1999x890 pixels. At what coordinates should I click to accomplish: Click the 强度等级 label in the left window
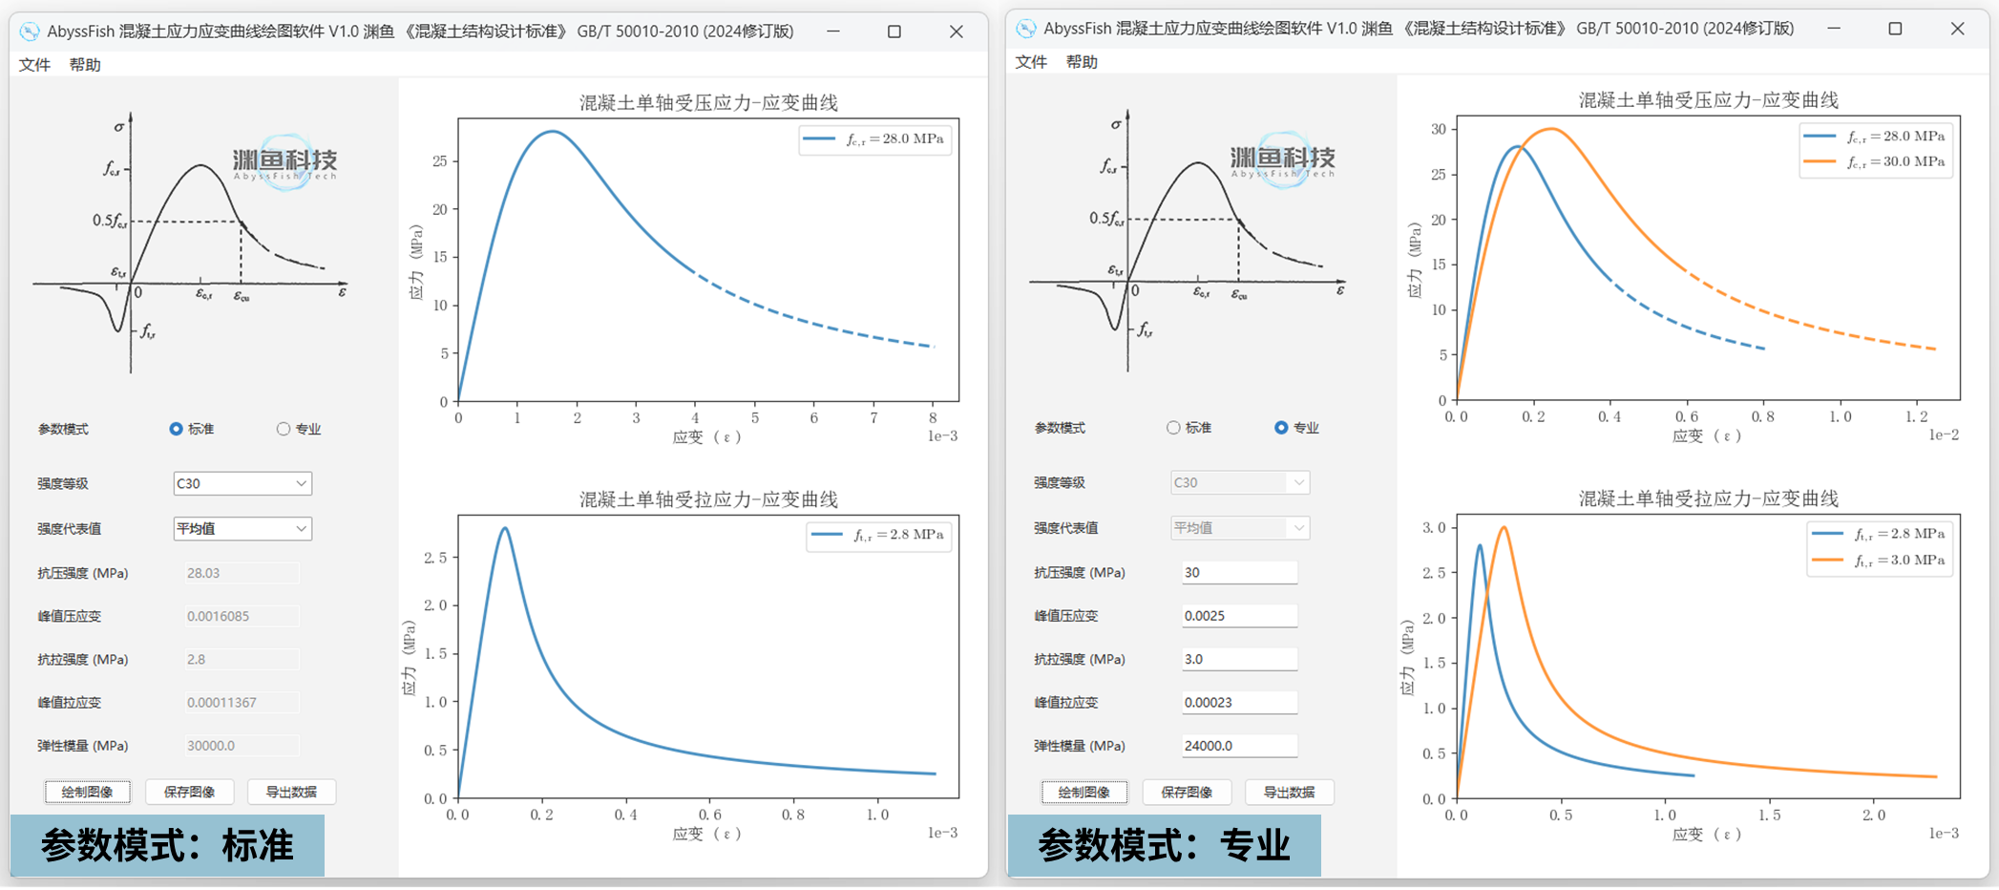coord(63,484)
